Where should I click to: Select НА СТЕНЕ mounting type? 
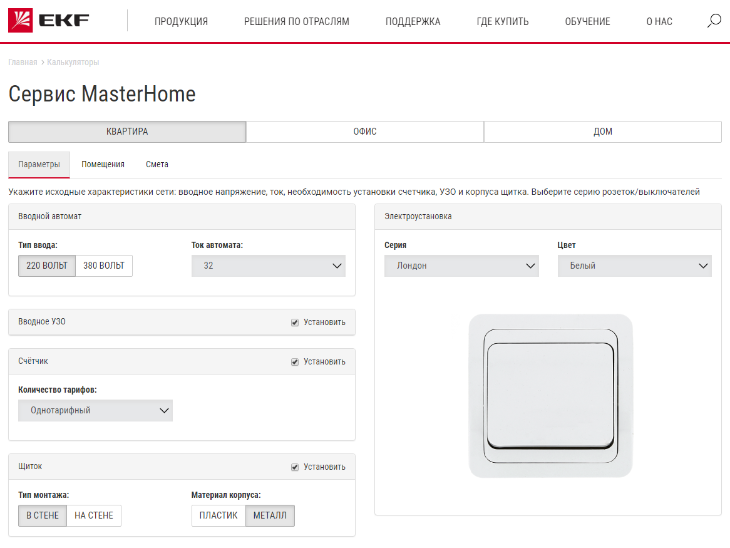coord(94,516)
